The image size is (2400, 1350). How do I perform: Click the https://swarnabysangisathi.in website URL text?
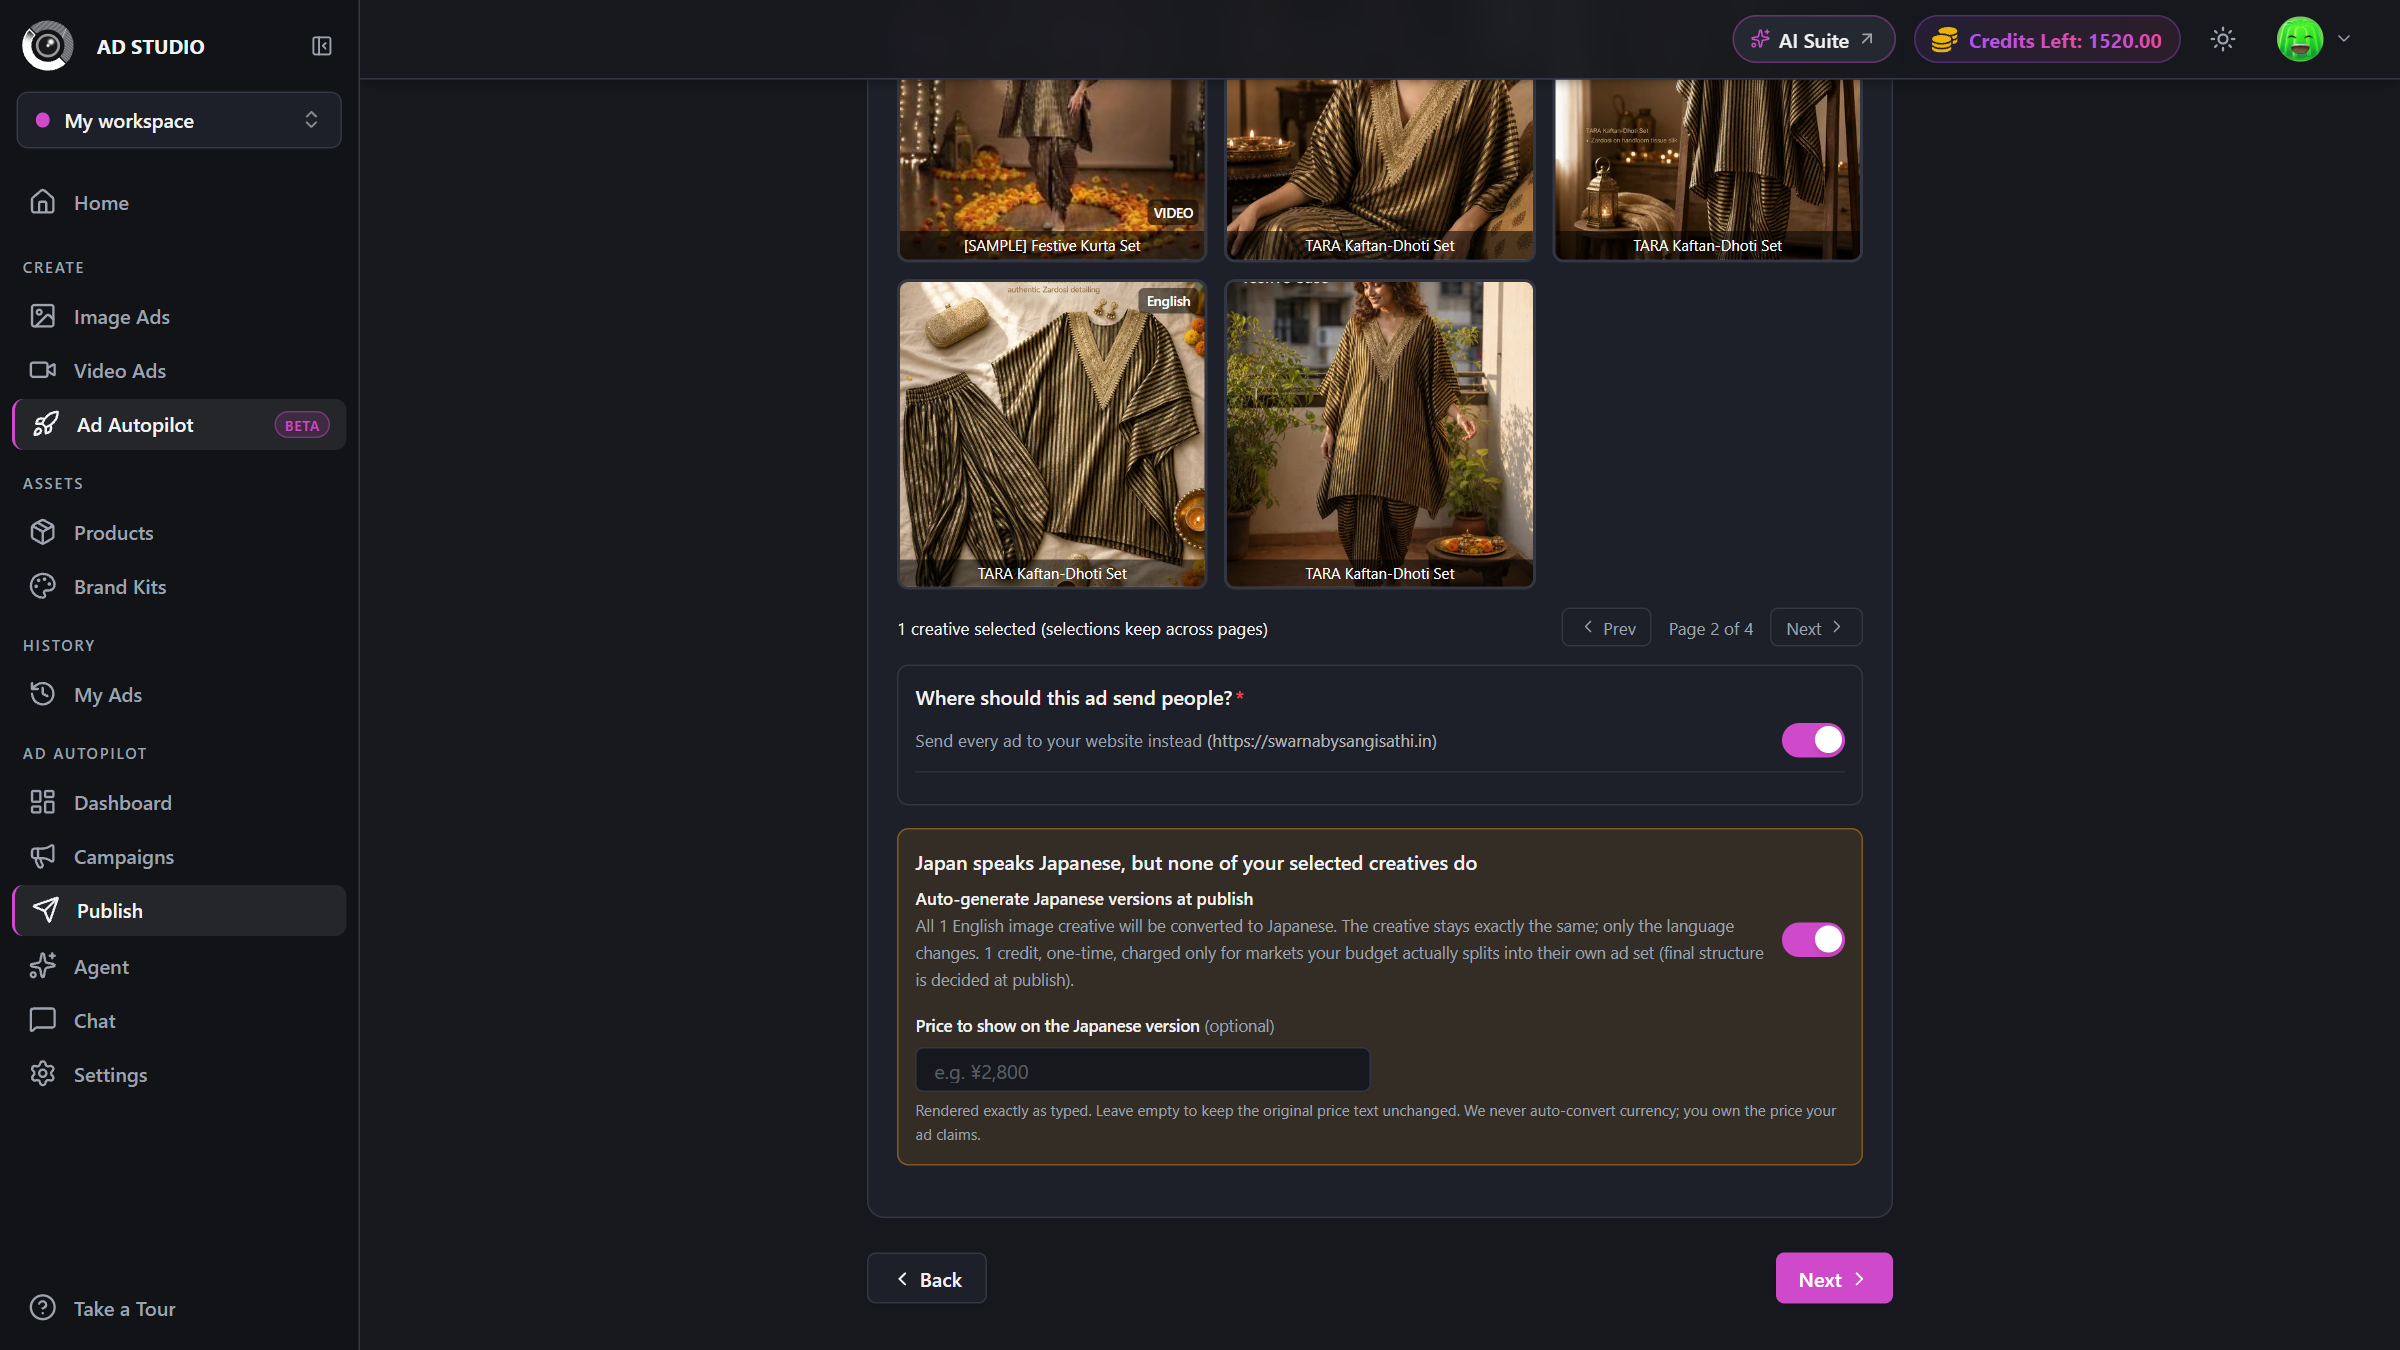click(1321, 741)
